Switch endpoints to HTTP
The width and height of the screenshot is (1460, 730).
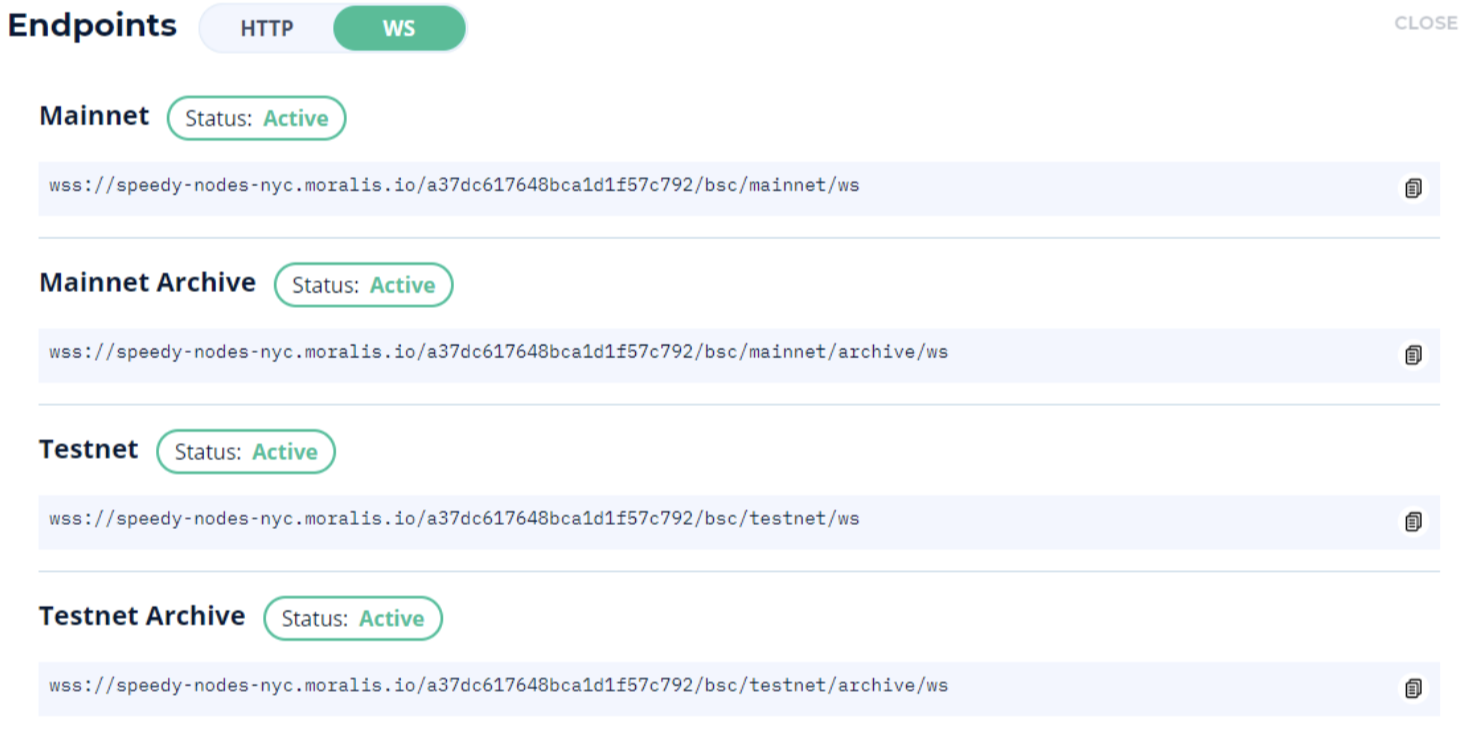point(267,28)
